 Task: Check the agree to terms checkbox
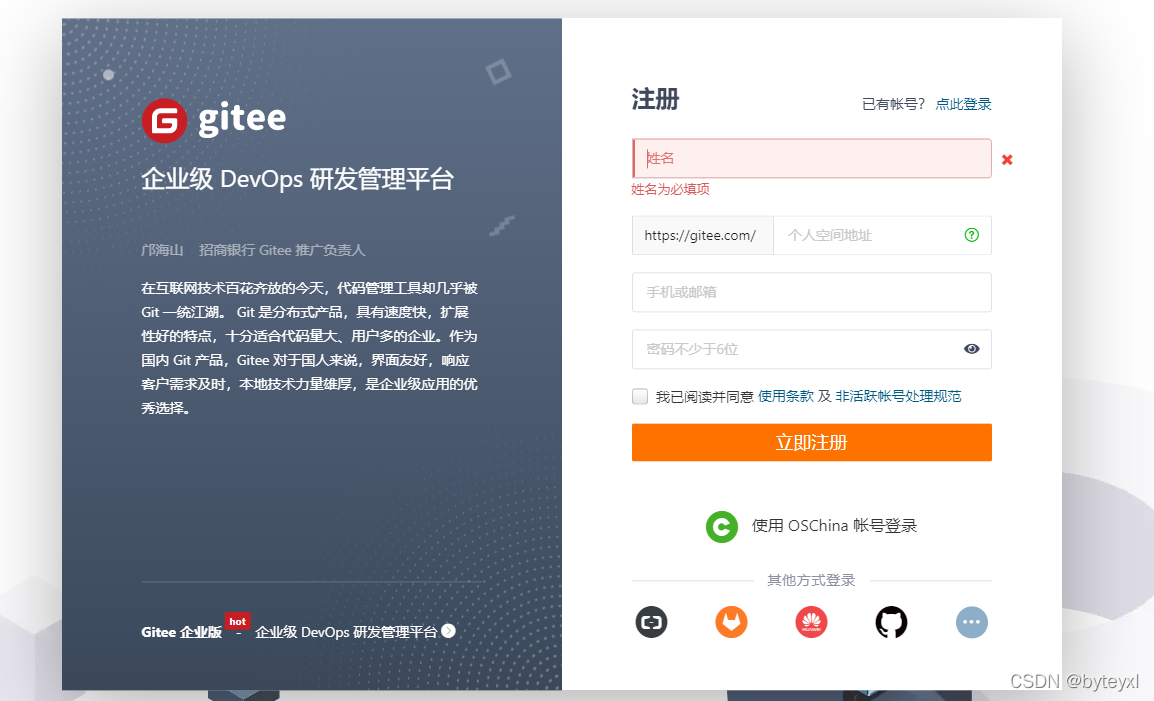pos(640,396)
